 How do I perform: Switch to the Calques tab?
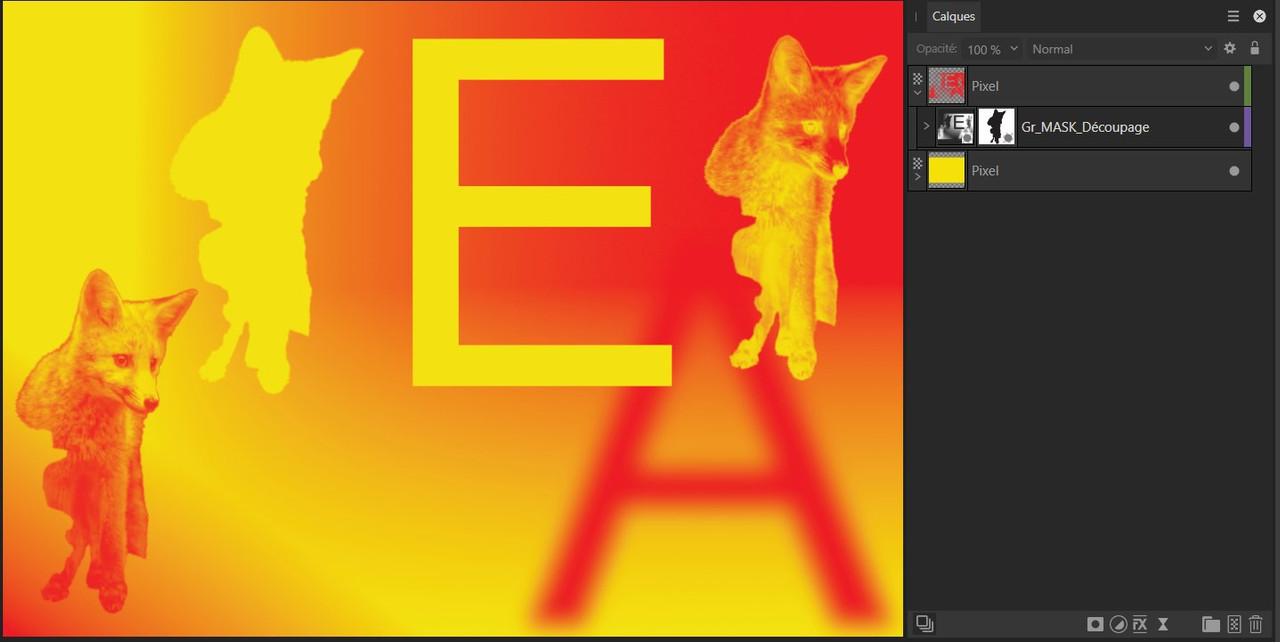click(x=953, y=16)
